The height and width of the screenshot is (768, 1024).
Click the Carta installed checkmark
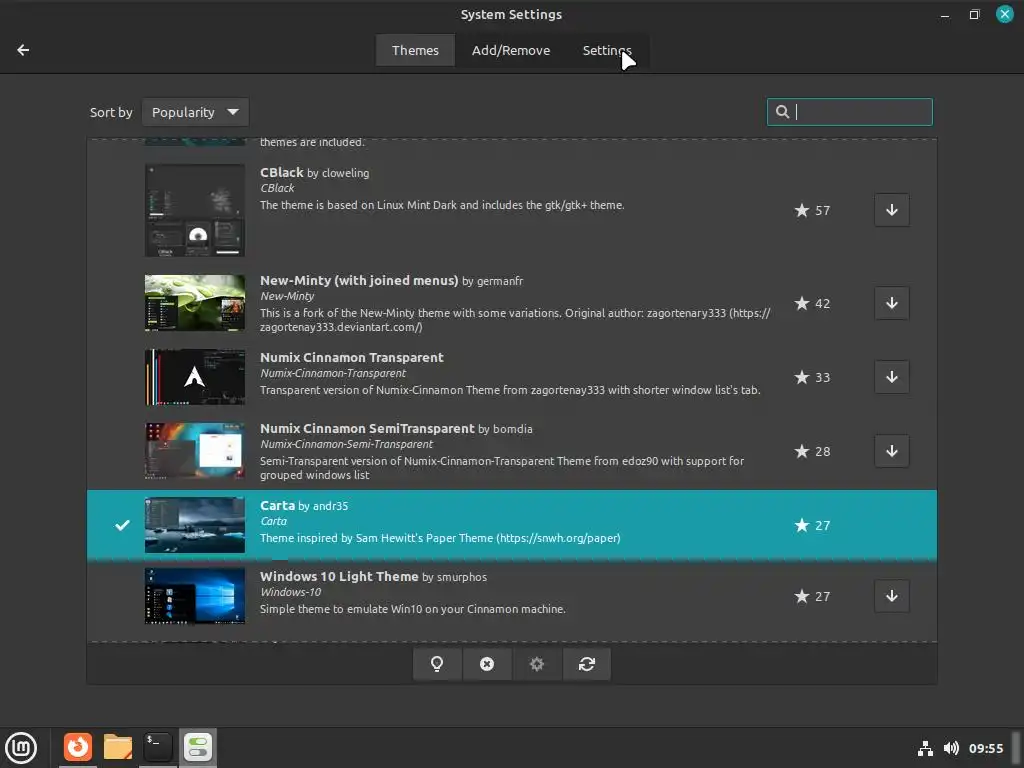click(x=122, y=525)
